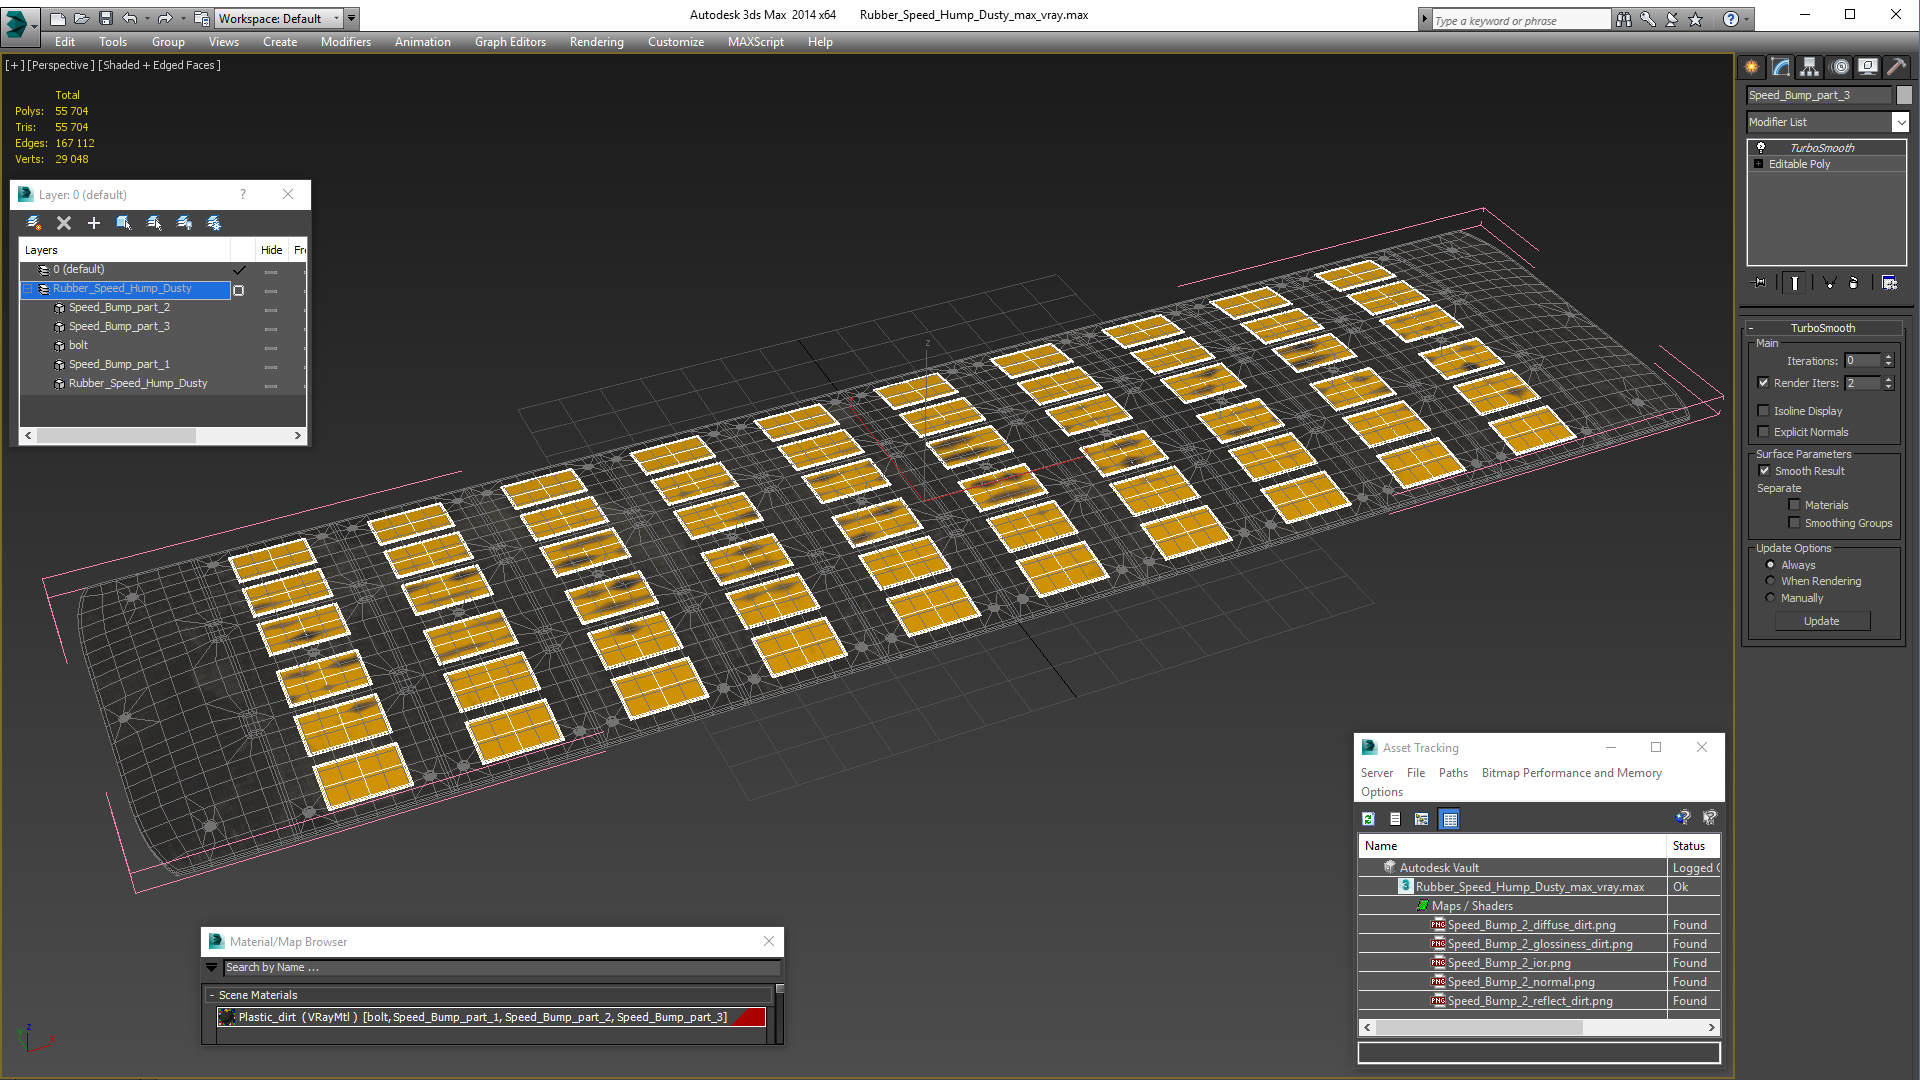Open the Edit menu

point(65,42)
